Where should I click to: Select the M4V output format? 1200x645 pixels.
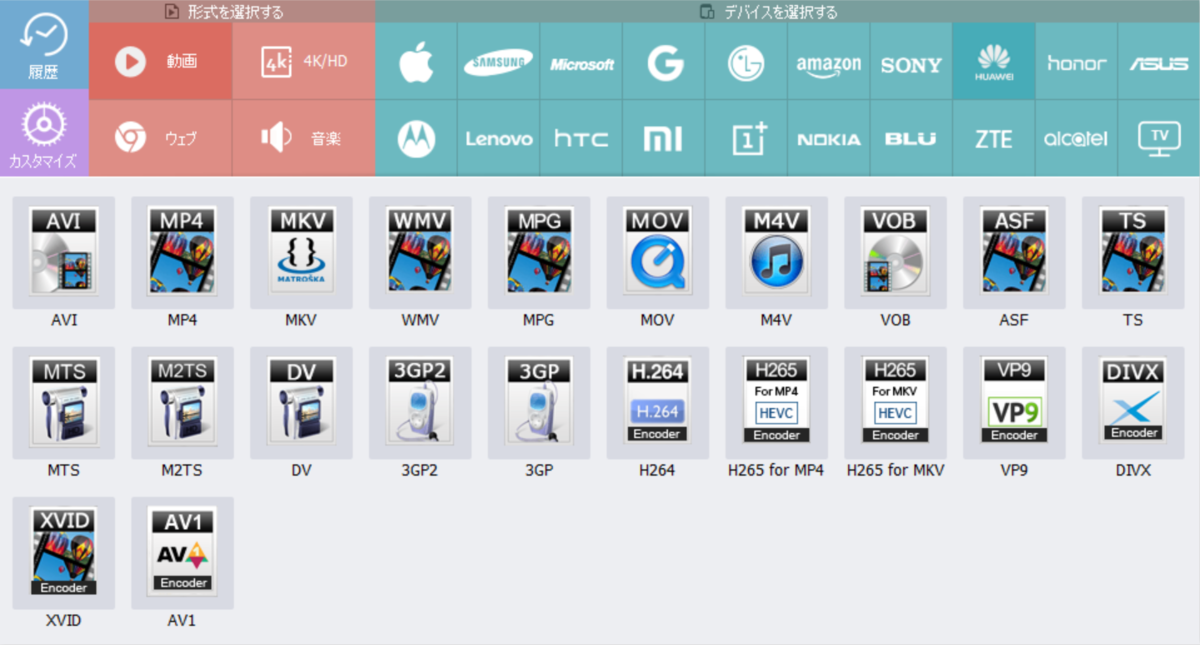click(x=777, y=253)
